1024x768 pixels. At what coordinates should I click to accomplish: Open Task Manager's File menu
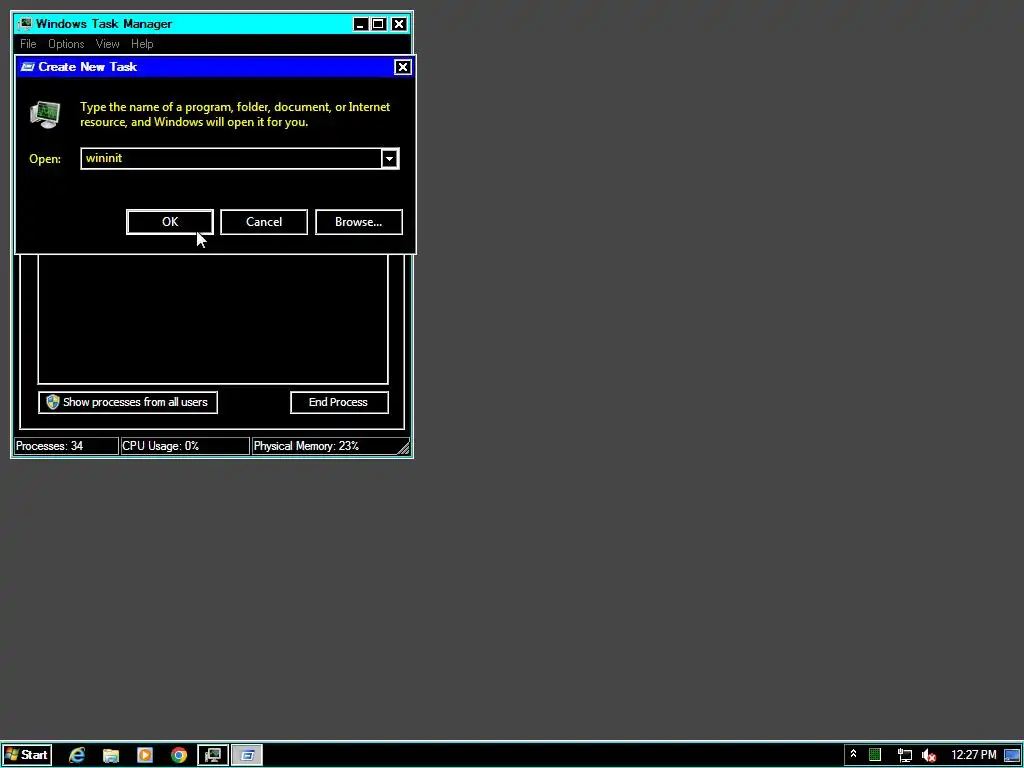click(28, 44)
